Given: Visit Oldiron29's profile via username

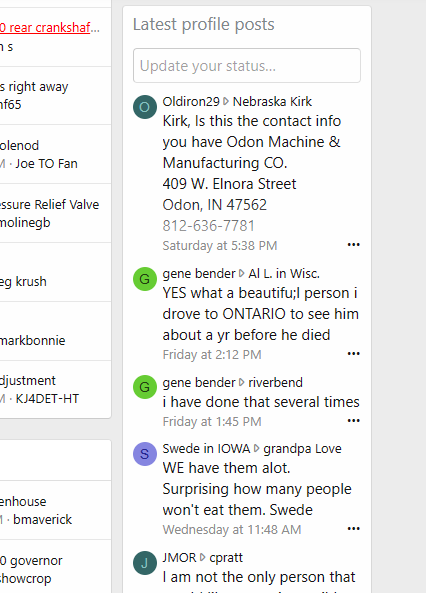Looking at the screenshot, I should click(191, 101).
